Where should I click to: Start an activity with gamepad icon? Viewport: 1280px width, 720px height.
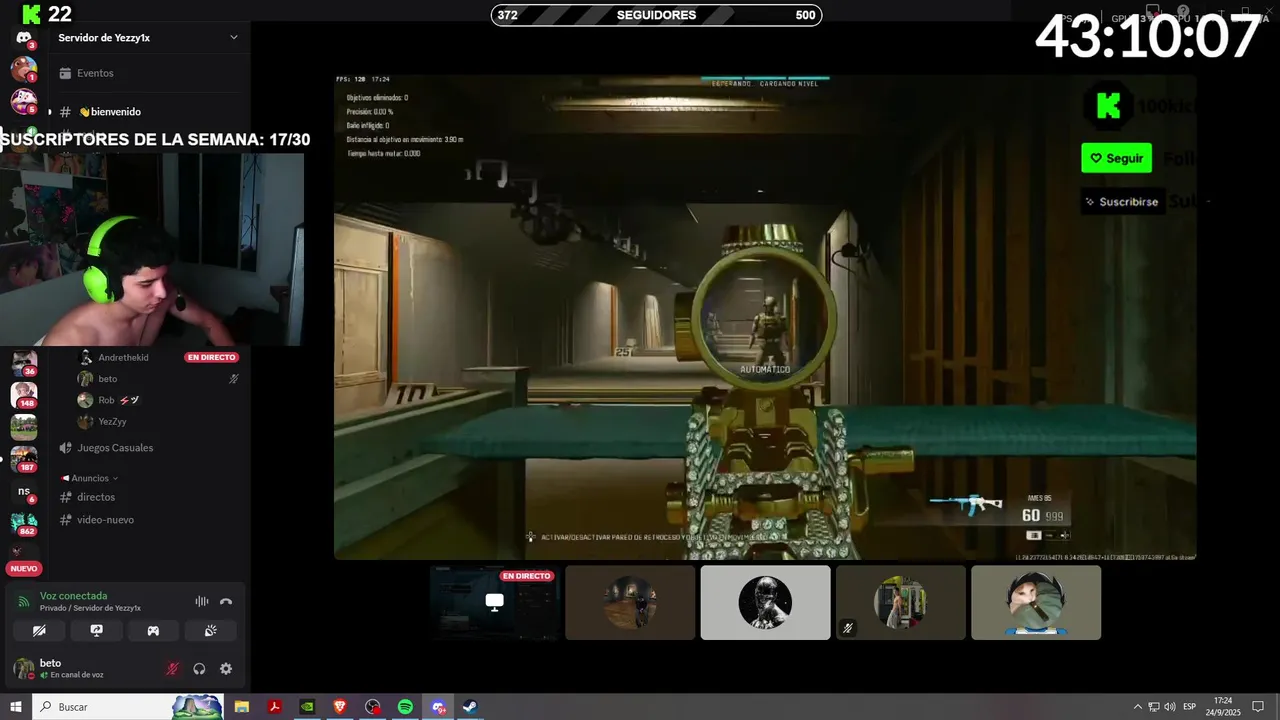click(x=153, y=630)
